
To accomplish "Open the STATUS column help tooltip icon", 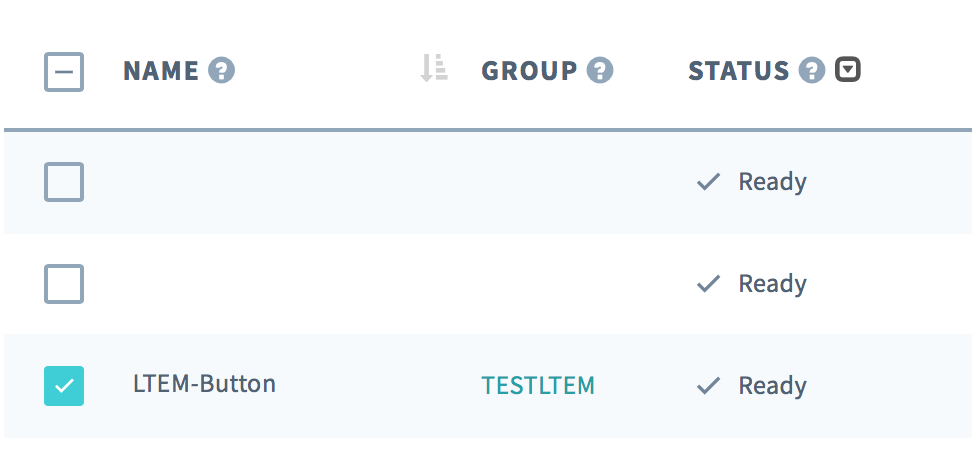I will pyautogui.click(x=812, y=71).
